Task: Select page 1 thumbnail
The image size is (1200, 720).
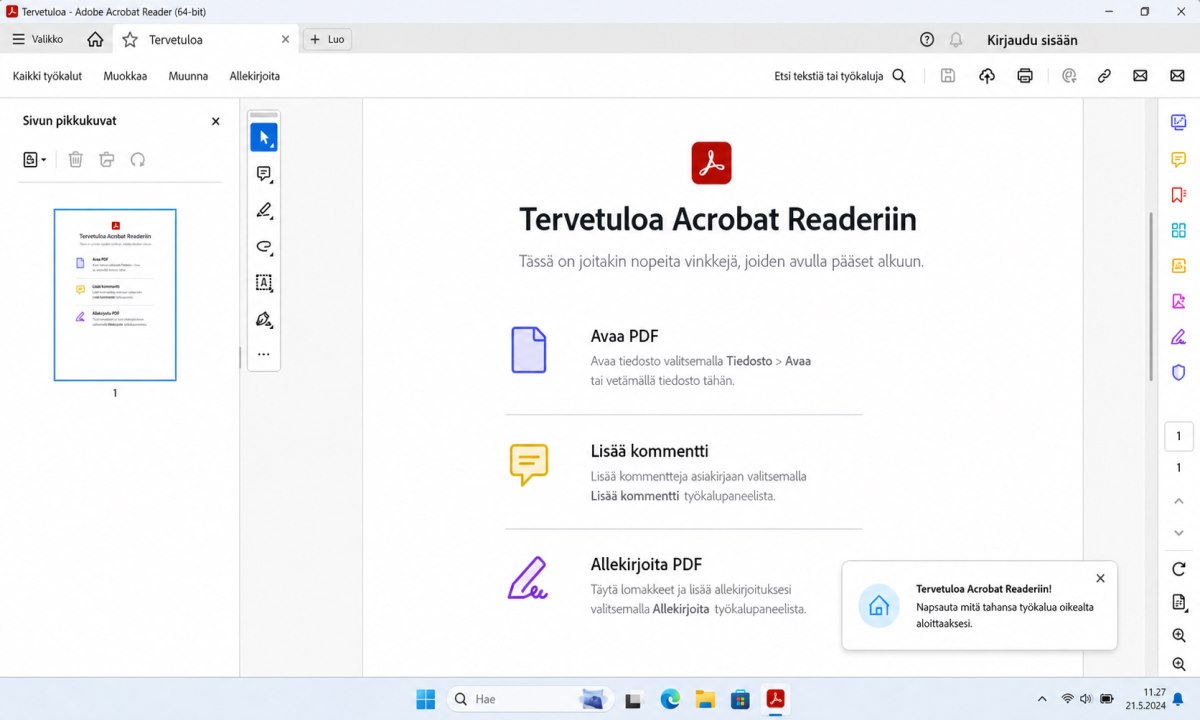Action: (x=115, y=295)
